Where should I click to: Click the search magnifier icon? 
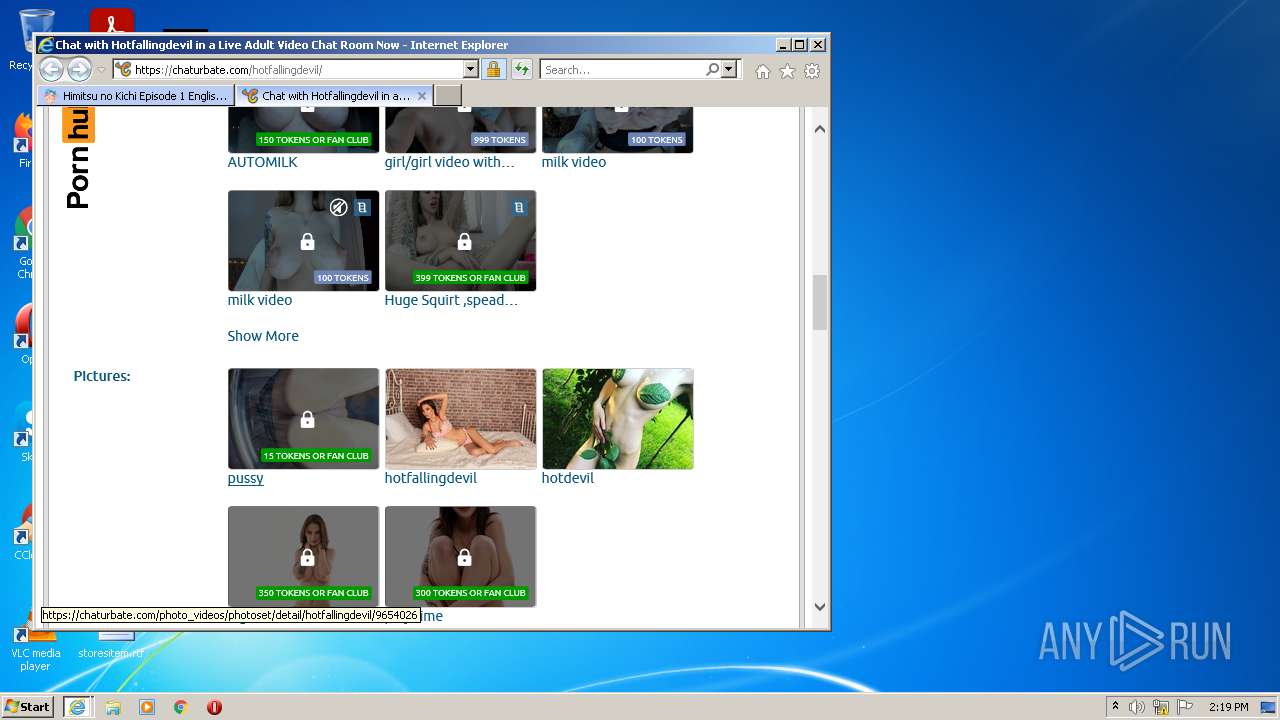coord(712,69)
